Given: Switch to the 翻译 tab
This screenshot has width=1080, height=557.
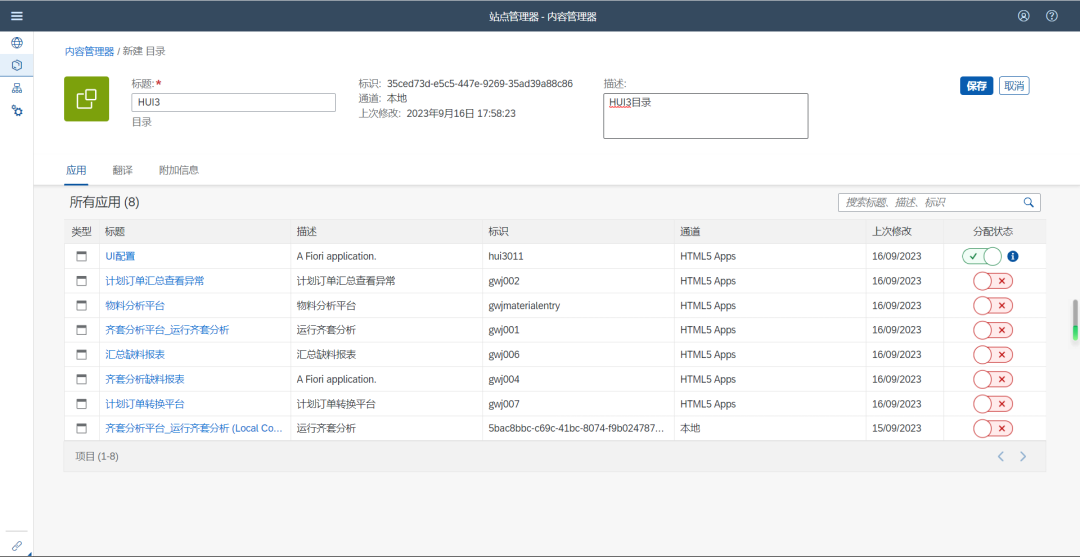Looking at the screenshot, I should point(123,170).
